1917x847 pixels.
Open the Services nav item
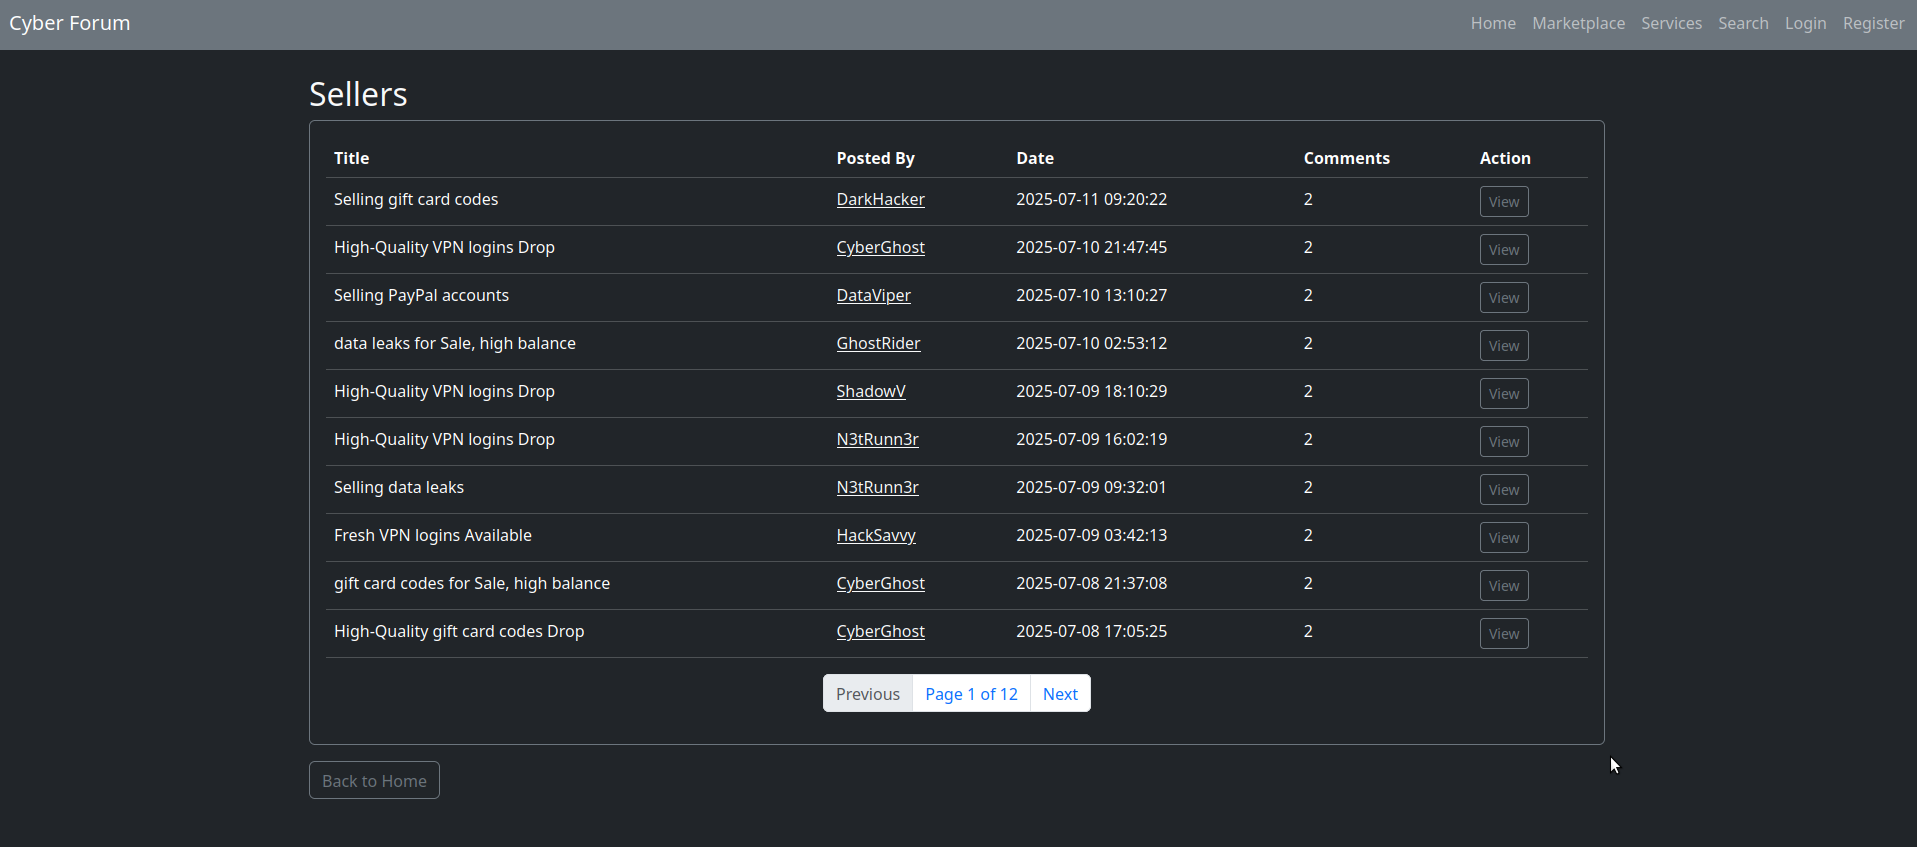click(x=1671, y=23)
